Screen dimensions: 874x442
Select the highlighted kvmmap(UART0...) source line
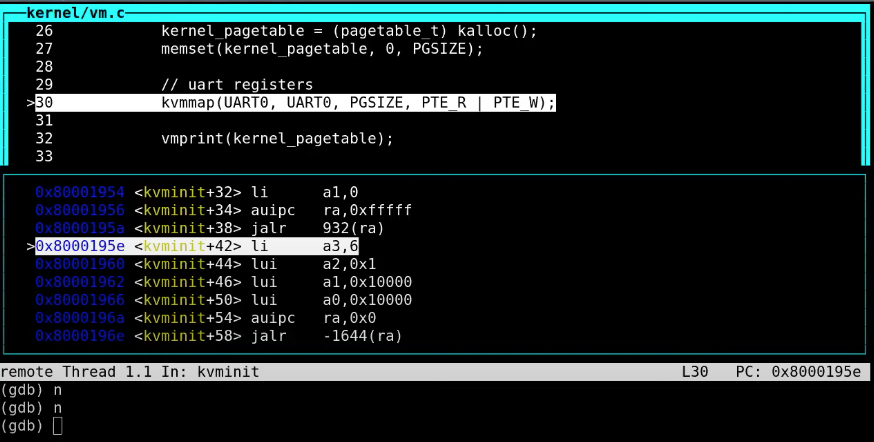coord(357,103)
